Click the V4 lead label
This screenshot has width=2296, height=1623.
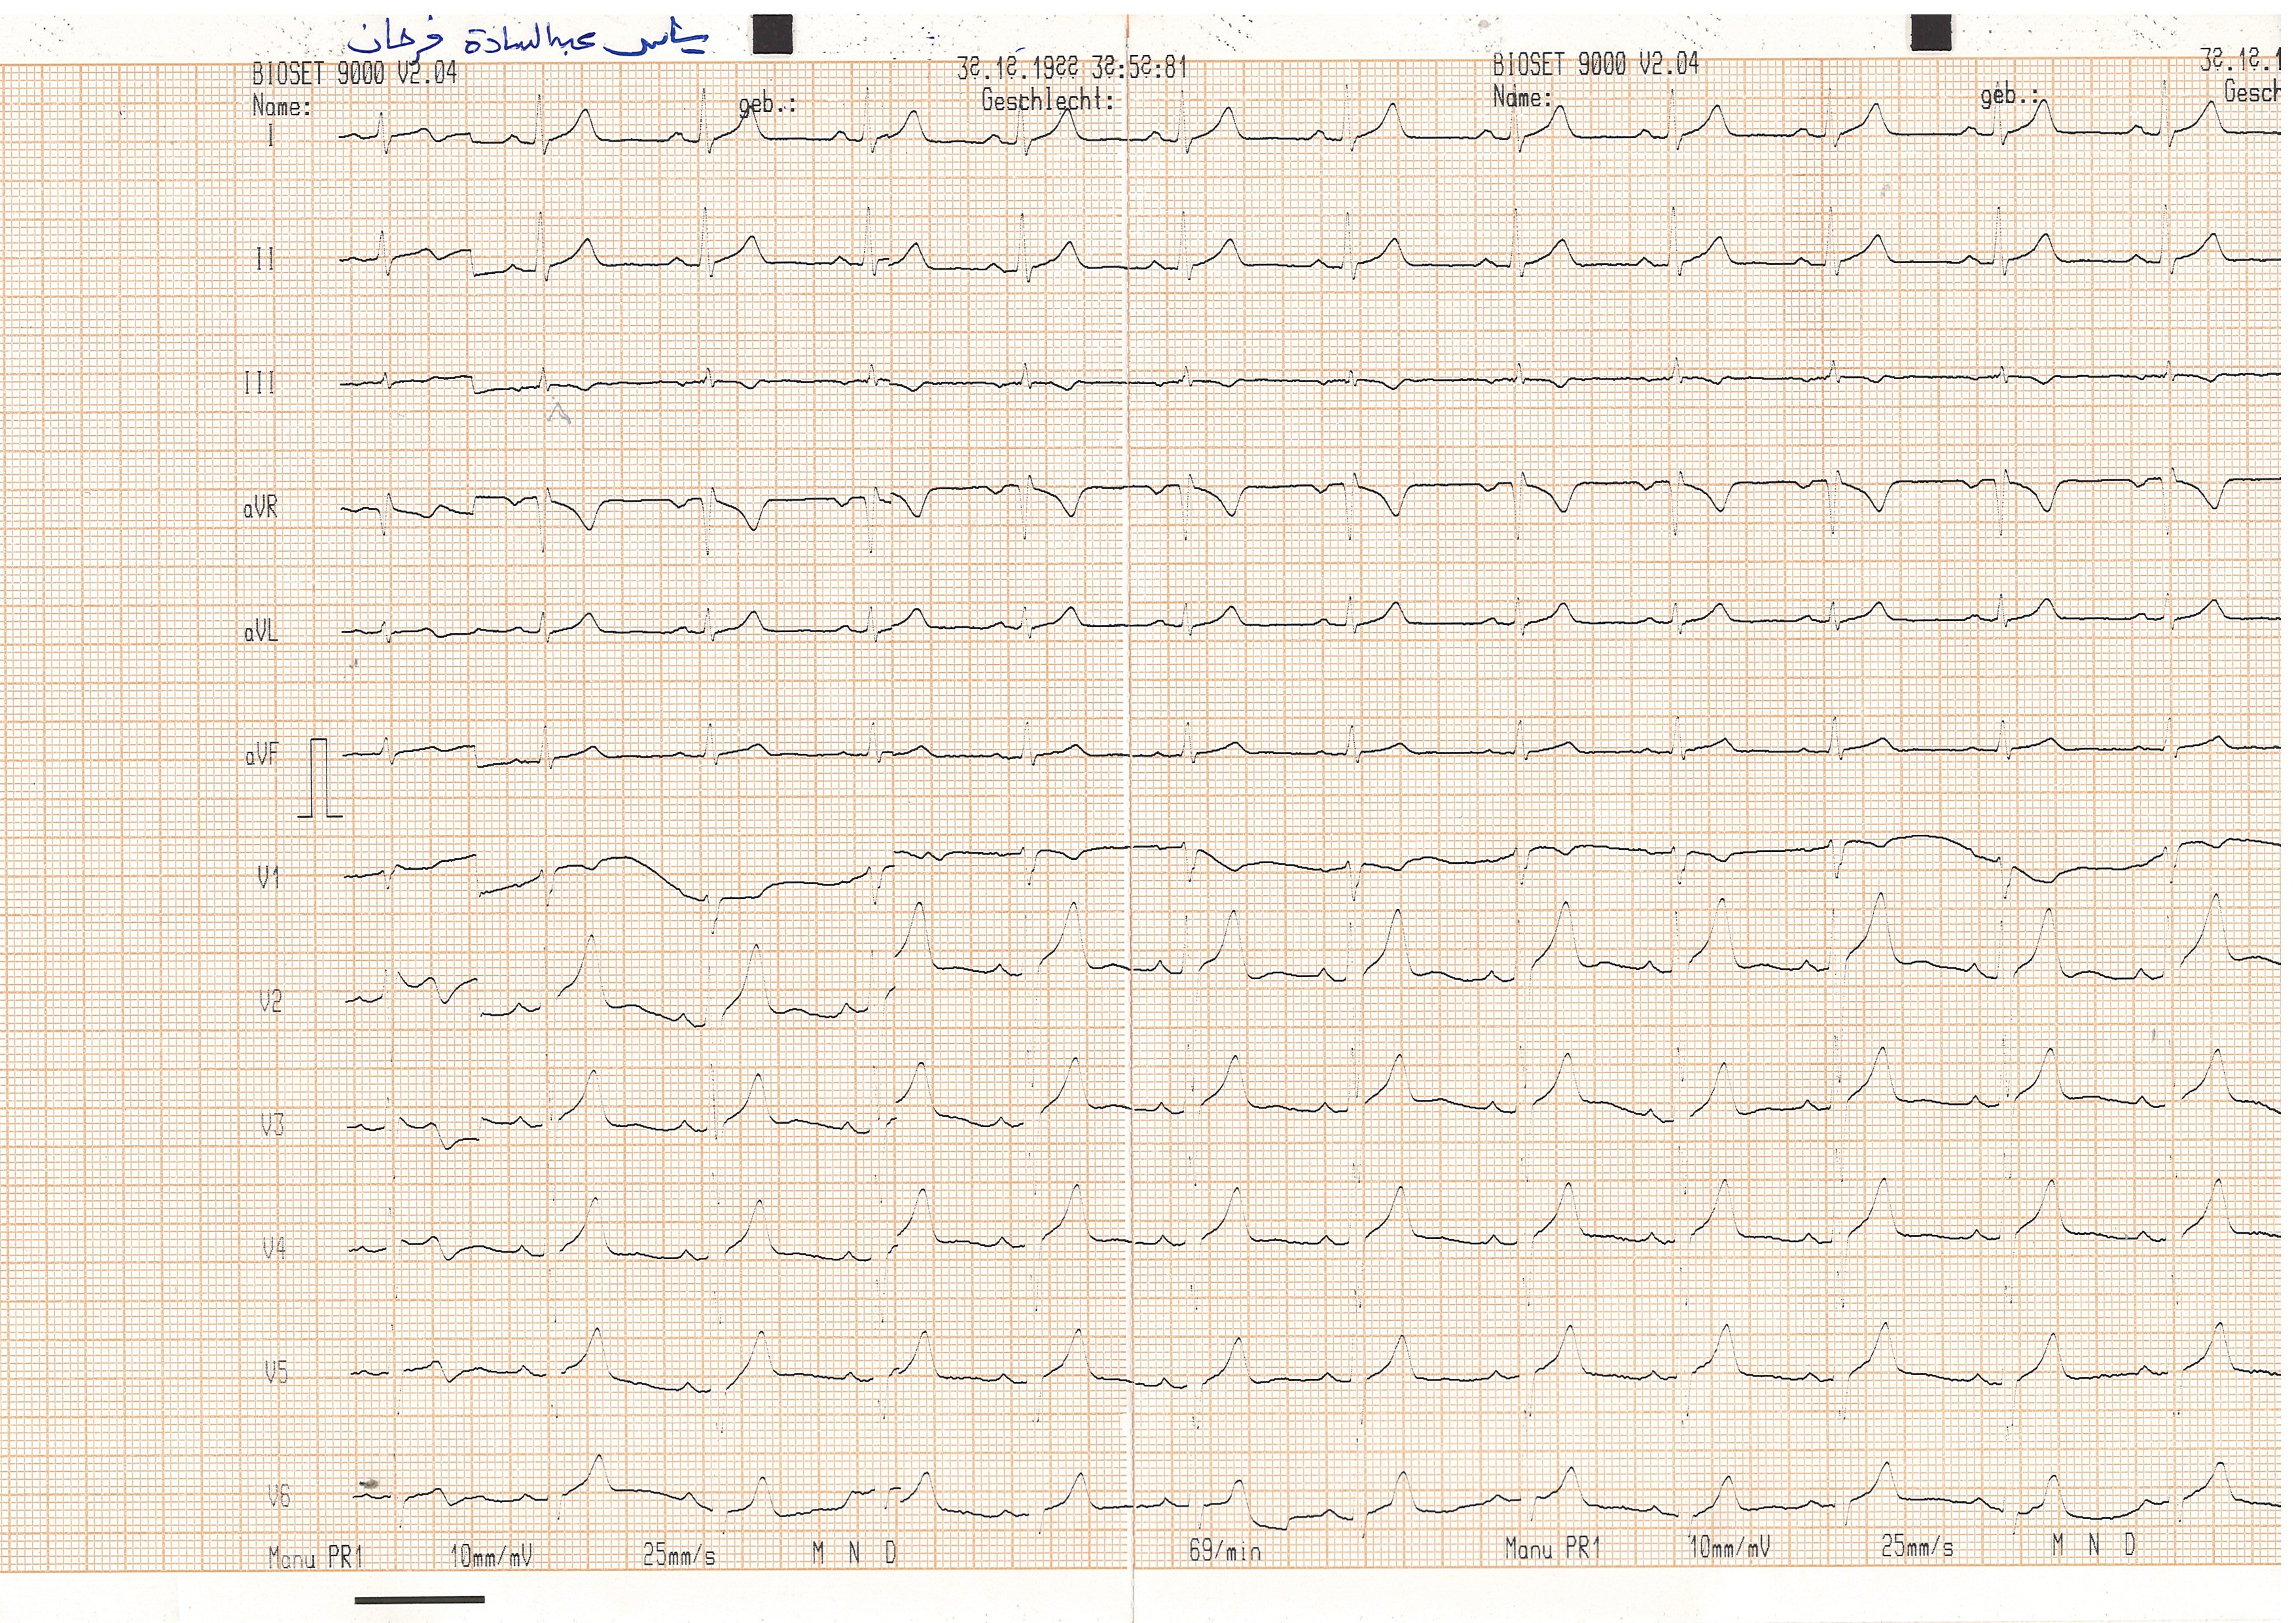[x=274, y=1248]
